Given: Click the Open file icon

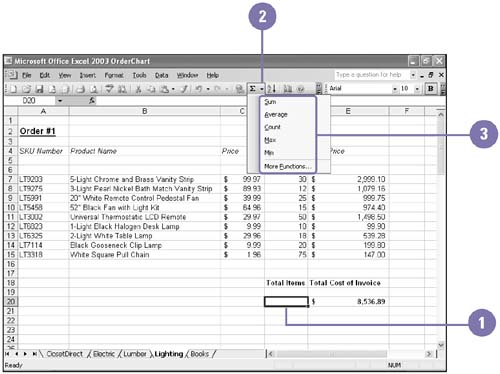Looking at the screenshot, I should coord(27,89).
